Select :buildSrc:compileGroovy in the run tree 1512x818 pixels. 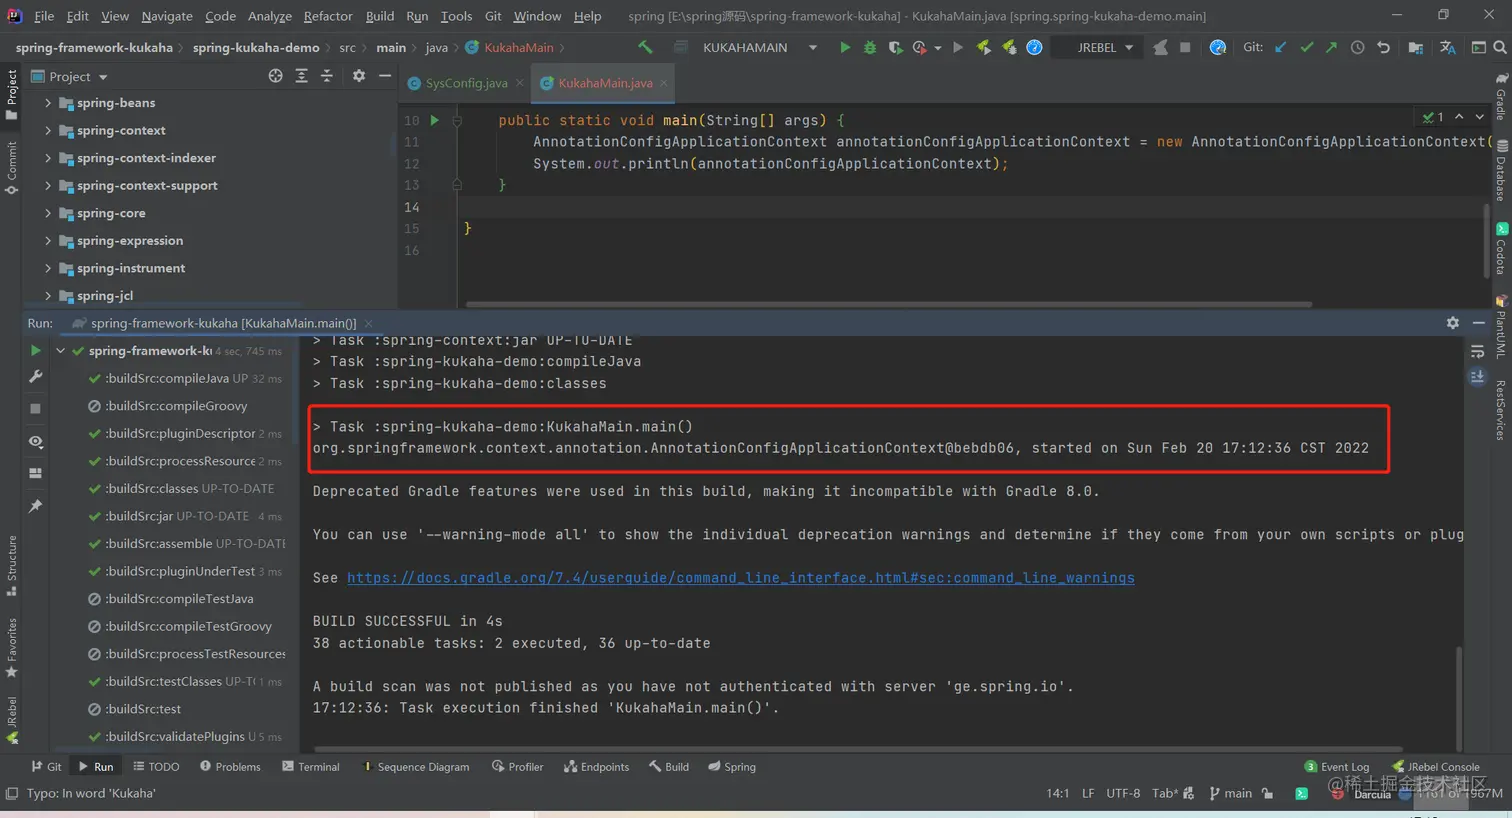(176, 406)
